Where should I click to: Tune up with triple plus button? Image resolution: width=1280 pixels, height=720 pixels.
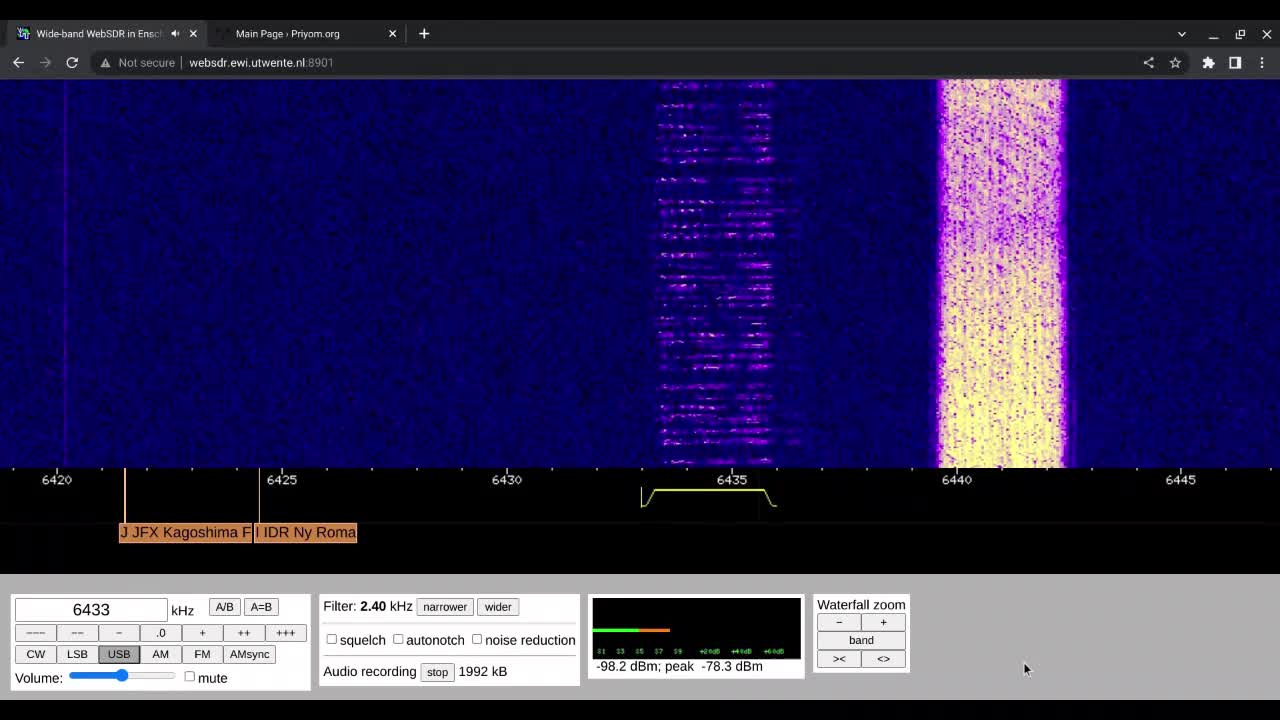(x=285, y=633)
